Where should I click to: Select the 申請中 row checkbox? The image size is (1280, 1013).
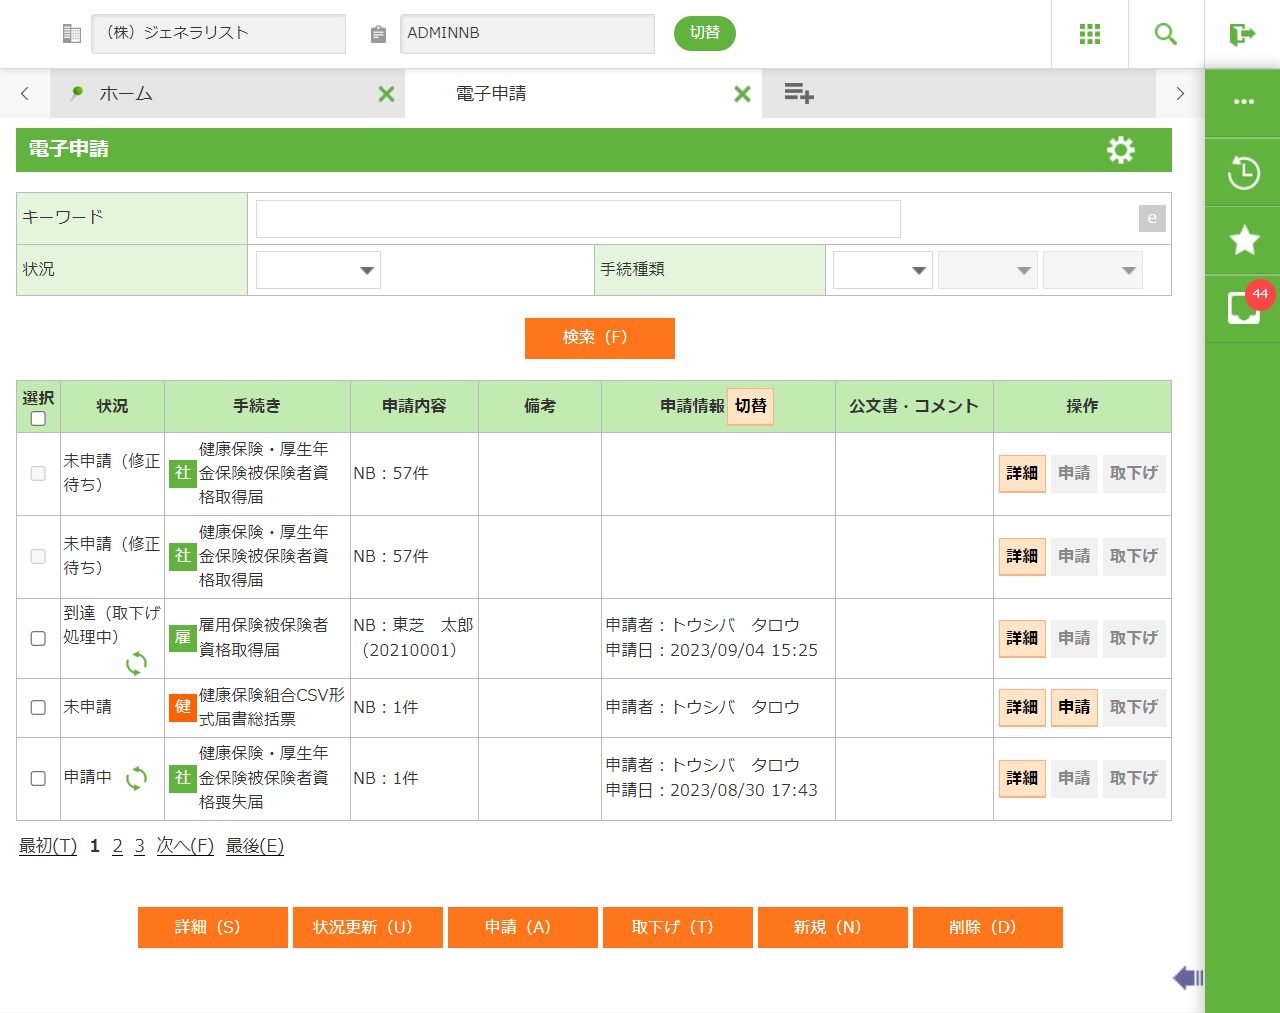pyautogui.click(x=38, y=779)
